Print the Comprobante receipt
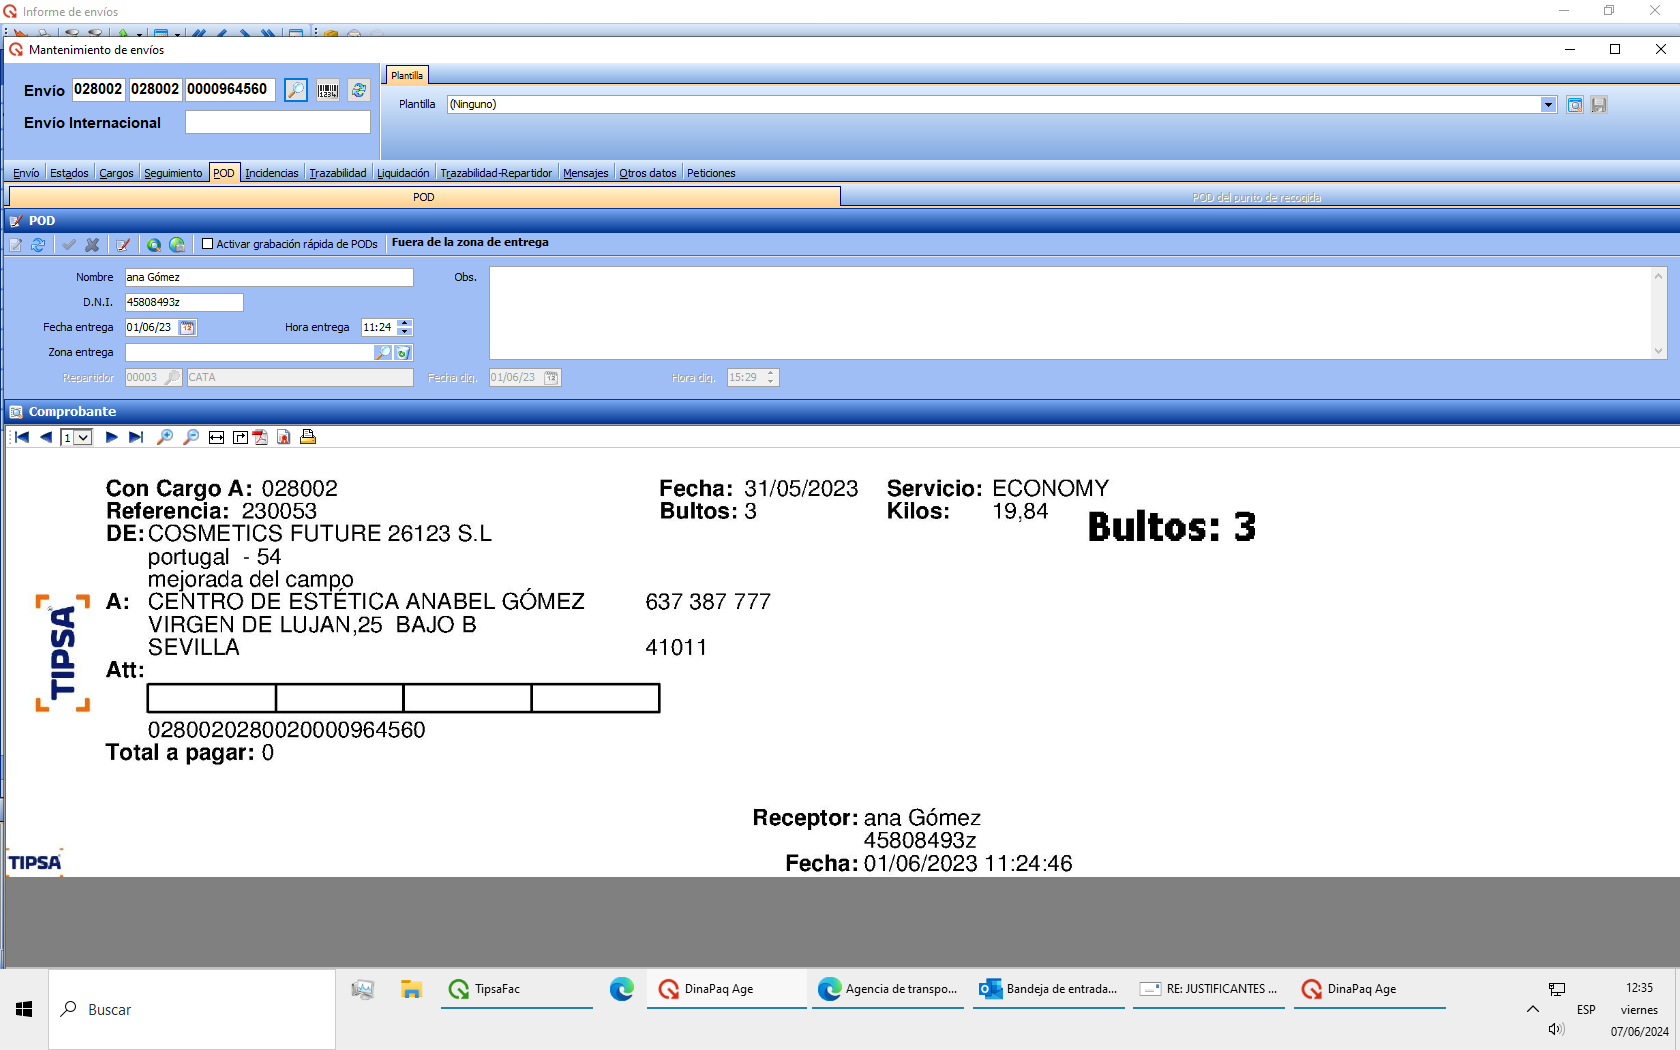 coord(308,437)
